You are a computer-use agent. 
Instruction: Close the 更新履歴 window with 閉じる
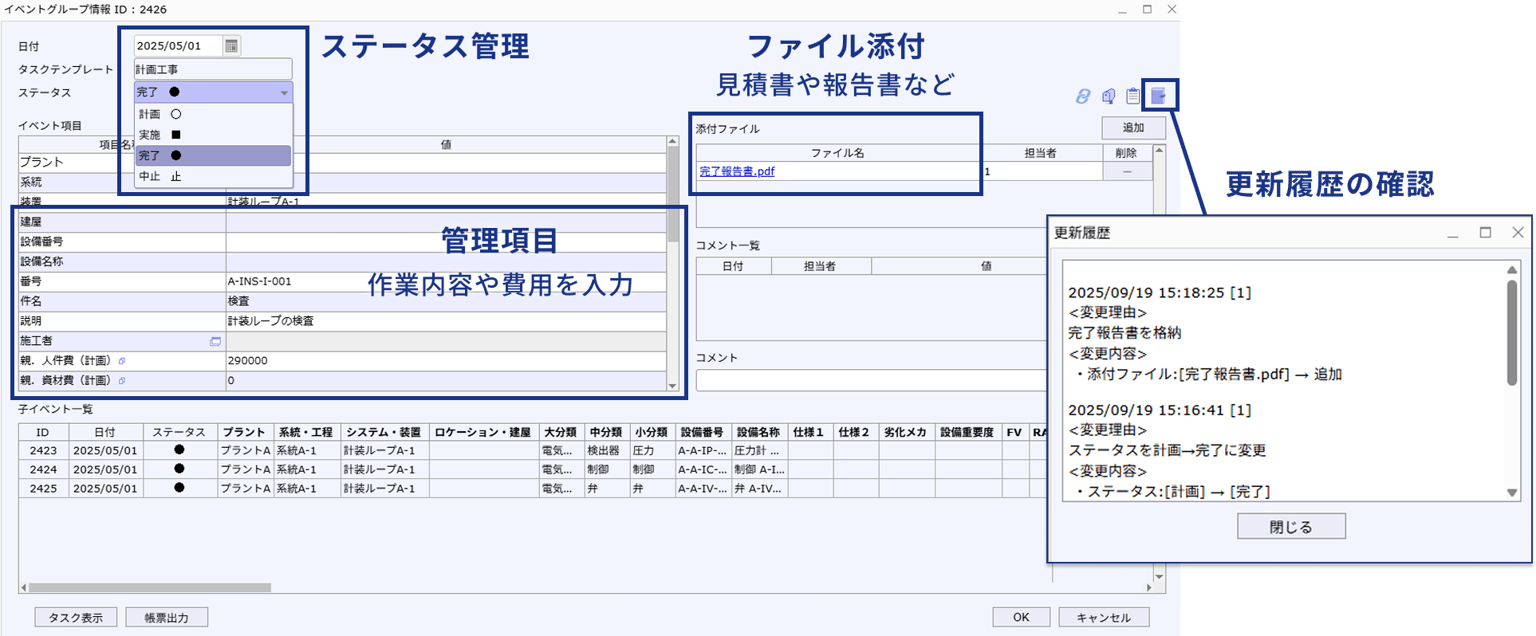(1291, 526)
